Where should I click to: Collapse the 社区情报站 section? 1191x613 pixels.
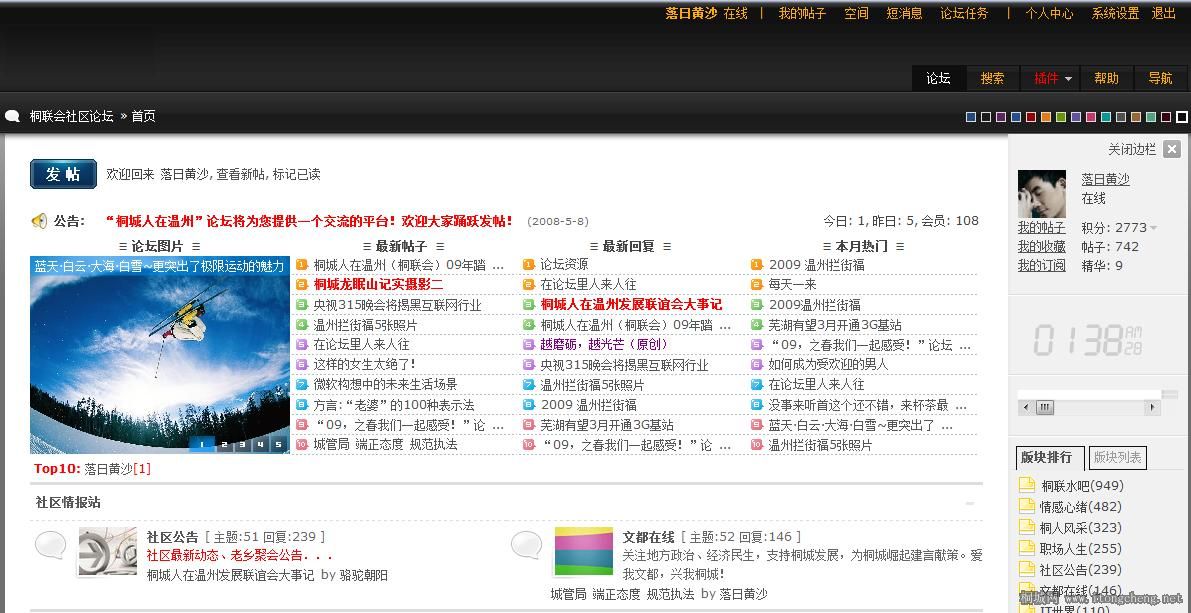[x=969, y=503]
